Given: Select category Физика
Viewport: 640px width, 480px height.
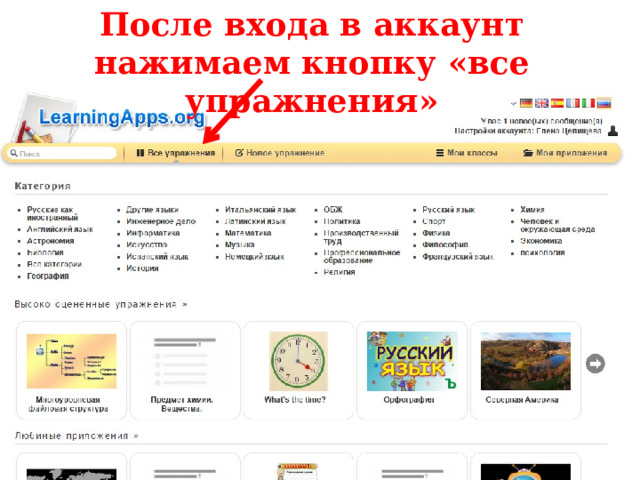Looking at the screenshot, I should point(436,233).
